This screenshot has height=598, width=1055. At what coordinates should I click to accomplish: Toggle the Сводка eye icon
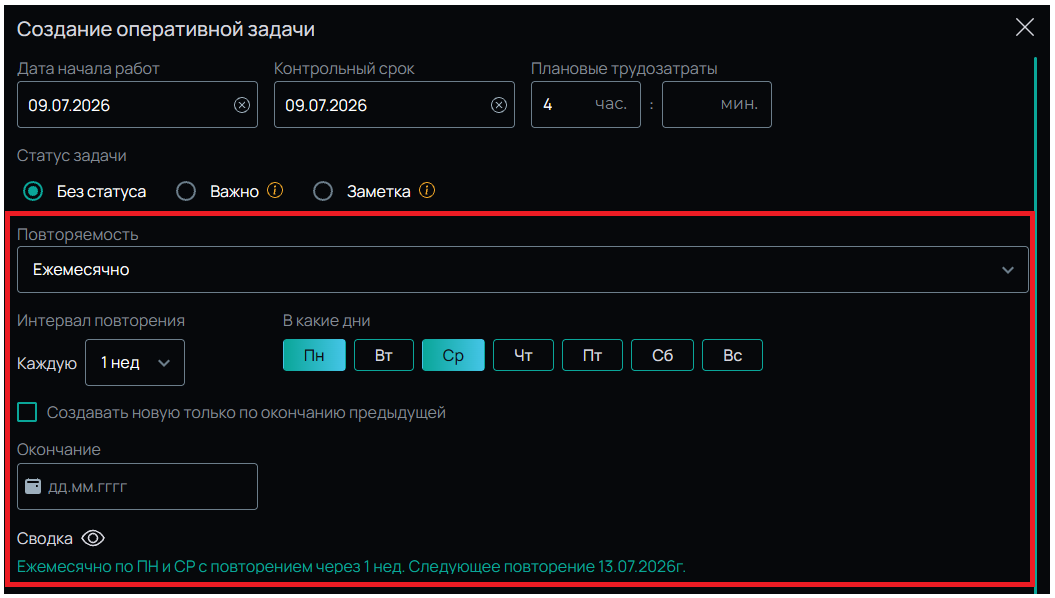pos(93,538)
